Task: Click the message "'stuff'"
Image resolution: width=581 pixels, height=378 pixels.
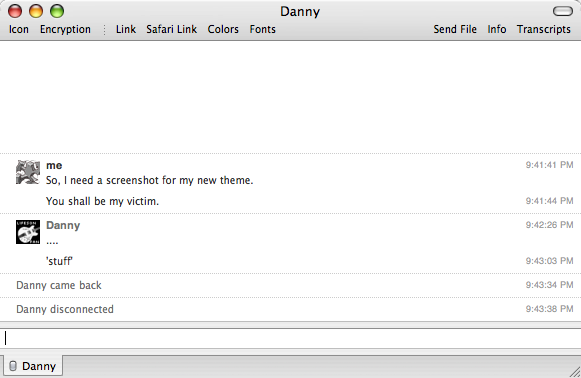Action: tap(59, 261)
